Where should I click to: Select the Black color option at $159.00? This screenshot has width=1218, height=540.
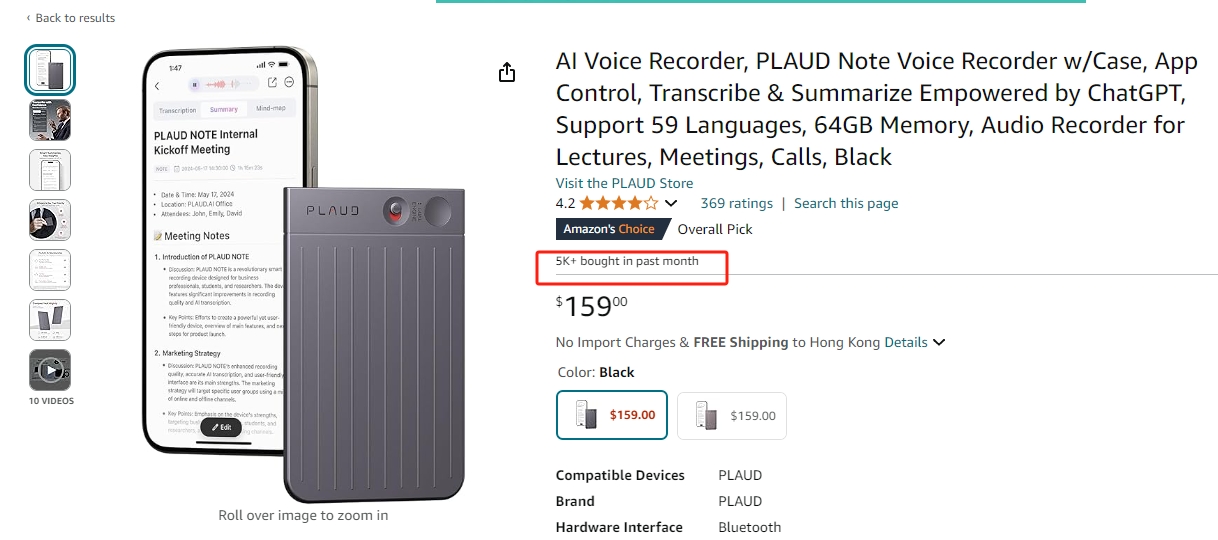point(612,415)
